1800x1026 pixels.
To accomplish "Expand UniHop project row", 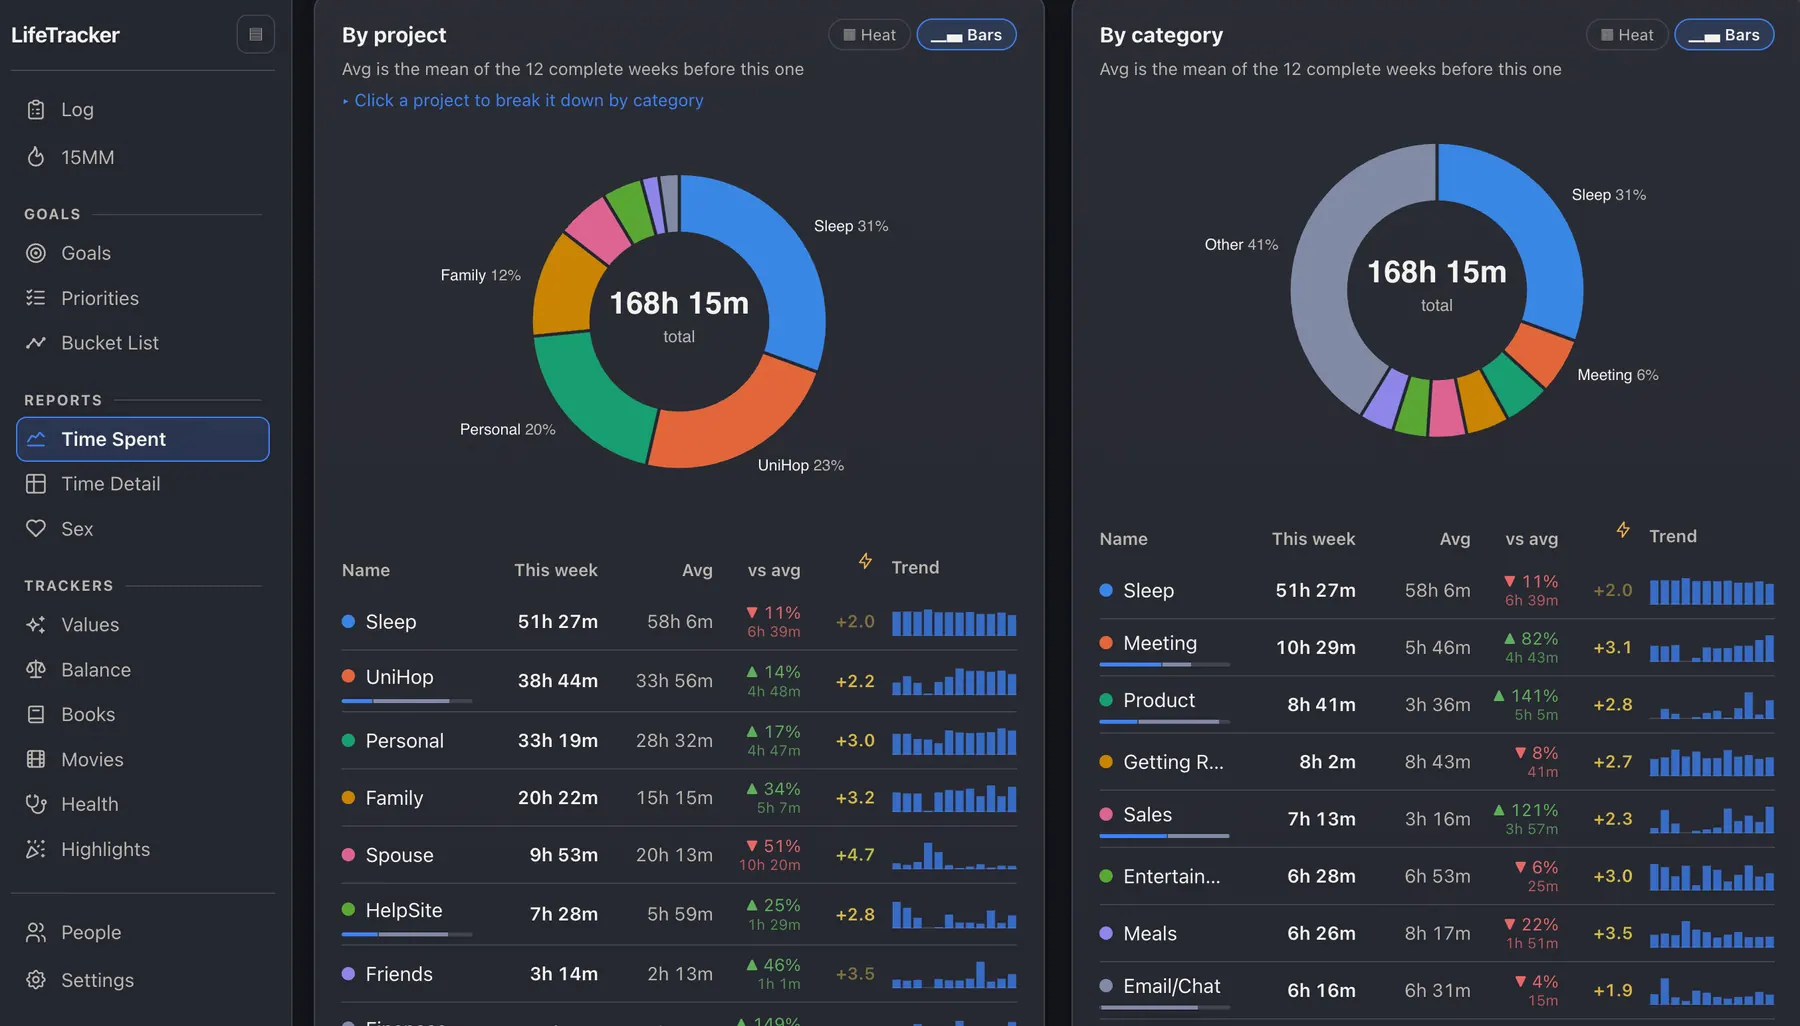I will [679, 681].
